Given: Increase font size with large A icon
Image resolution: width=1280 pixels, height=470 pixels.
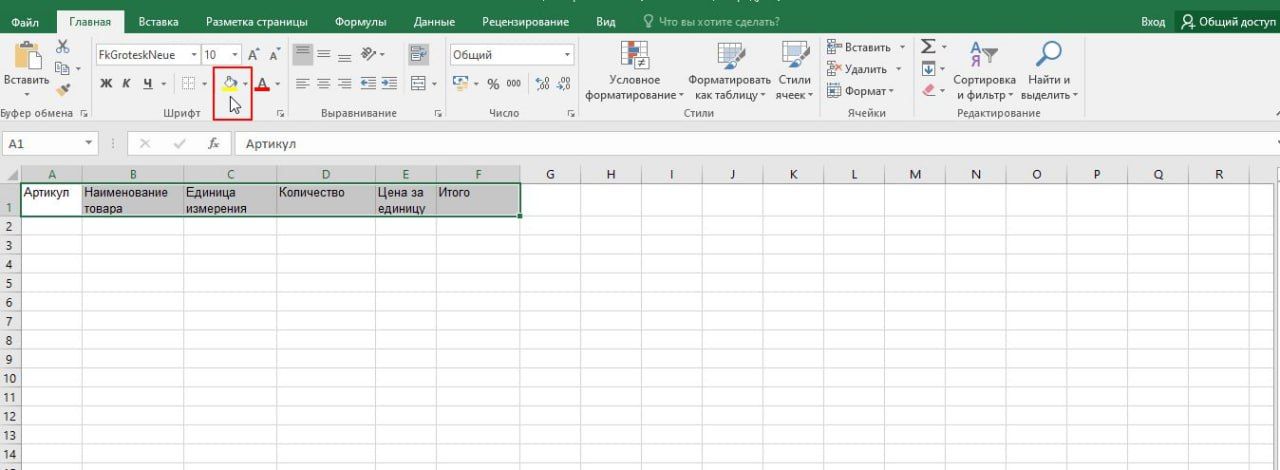Looking at the screenshot, I should [254, 55].
